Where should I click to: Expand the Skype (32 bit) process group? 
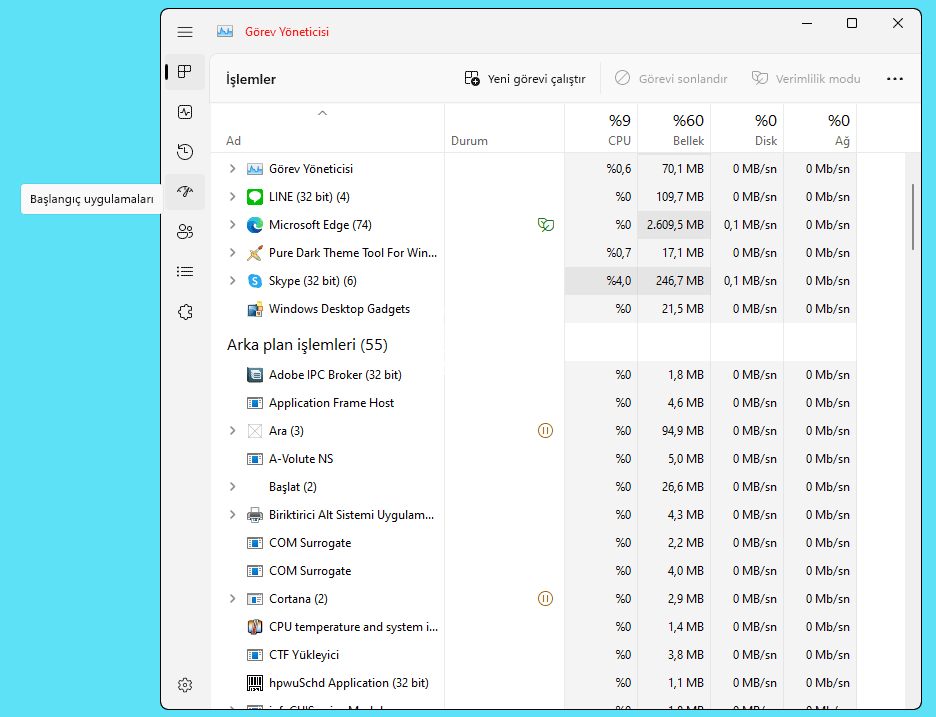coord(232,281)
